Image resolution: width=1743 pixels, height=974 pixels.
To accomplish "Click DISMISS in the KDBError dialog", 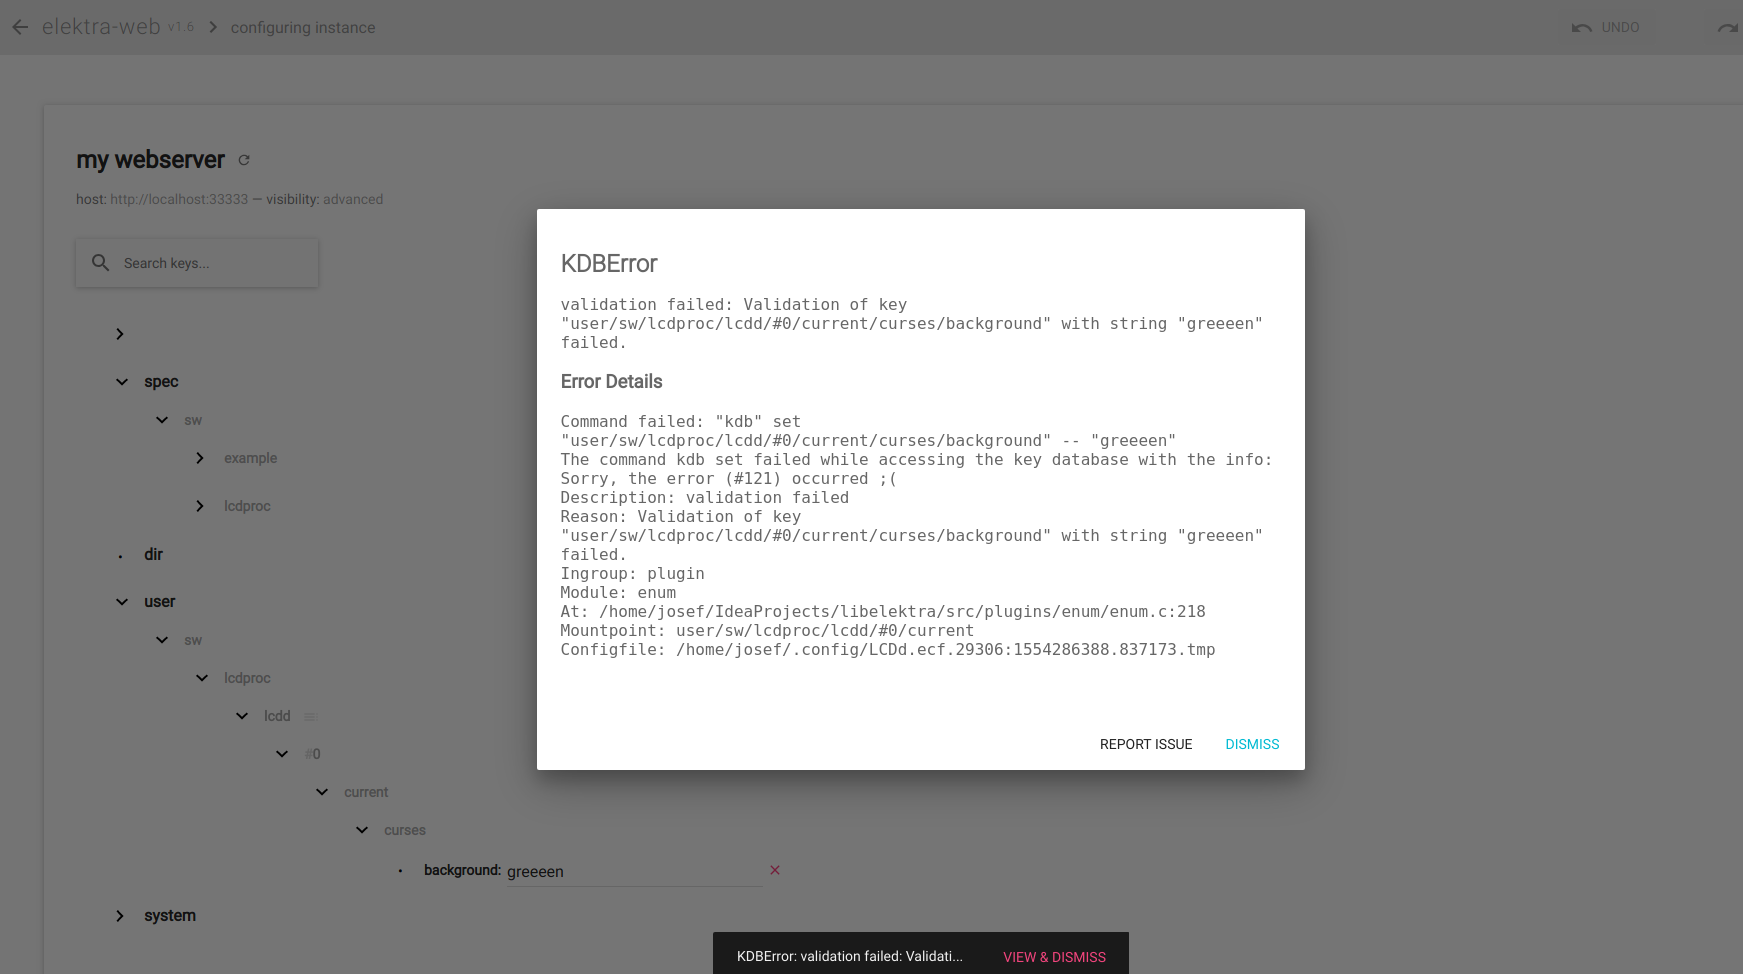I will (1252, 744).
